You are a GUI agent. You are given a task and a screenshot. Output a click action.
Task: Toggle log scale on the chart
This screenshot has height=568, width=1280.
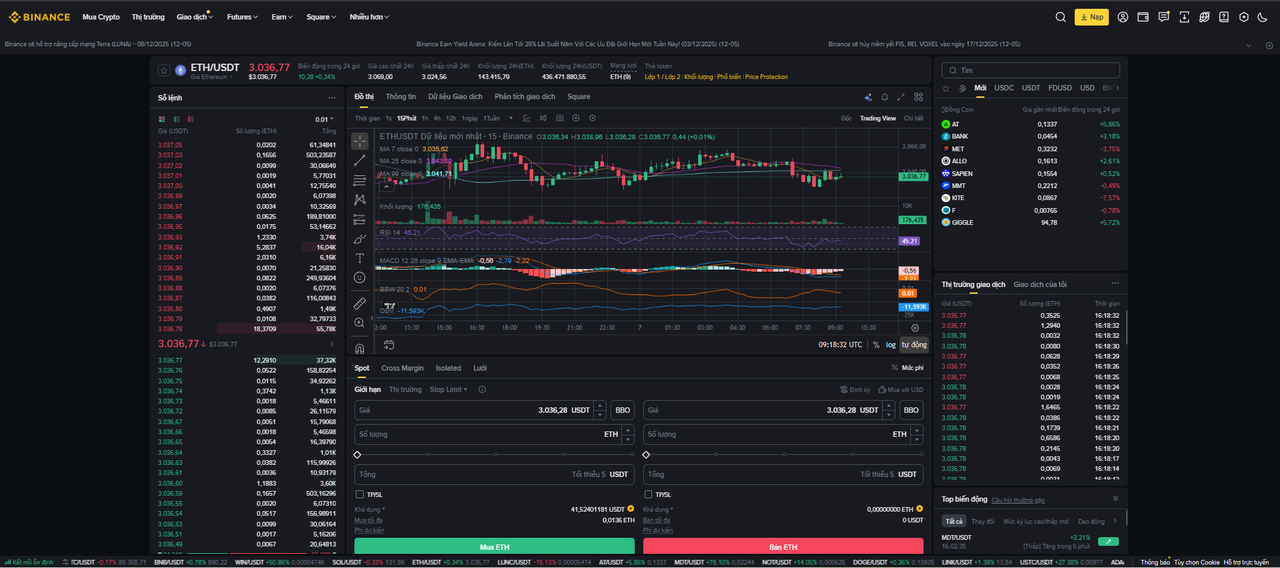890,345
